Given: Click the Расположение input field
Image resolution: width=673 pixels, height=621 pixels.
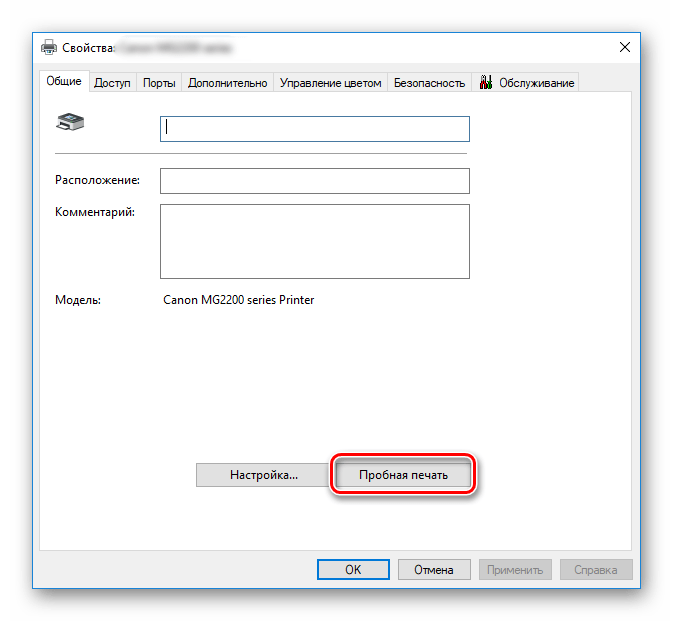Looking at the screenshot, I should click(315, 181).
